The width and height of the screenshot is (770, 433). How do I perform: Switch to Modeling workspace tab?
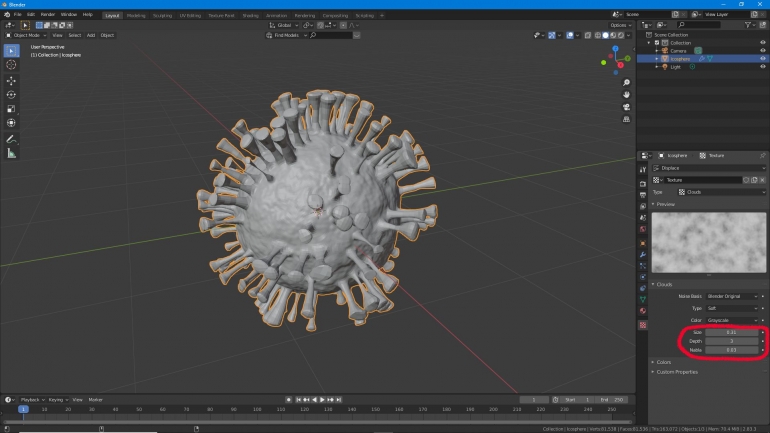[x=136, y=16]
